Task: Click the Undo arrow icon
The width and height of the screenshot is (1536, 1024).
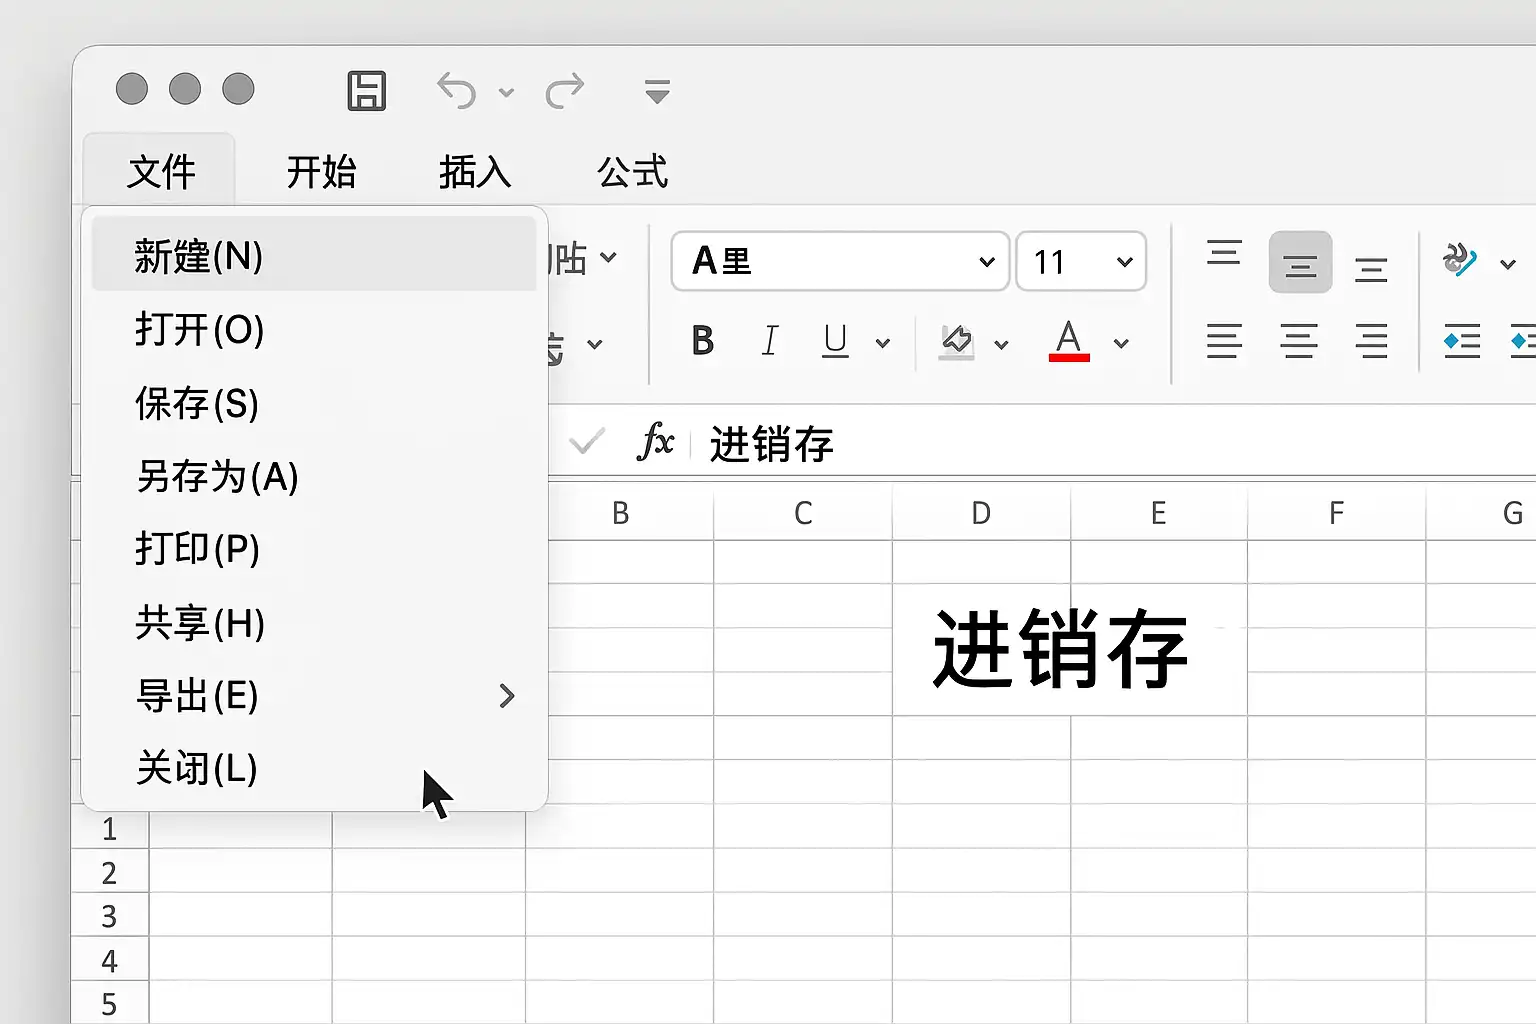Action: 457,91
